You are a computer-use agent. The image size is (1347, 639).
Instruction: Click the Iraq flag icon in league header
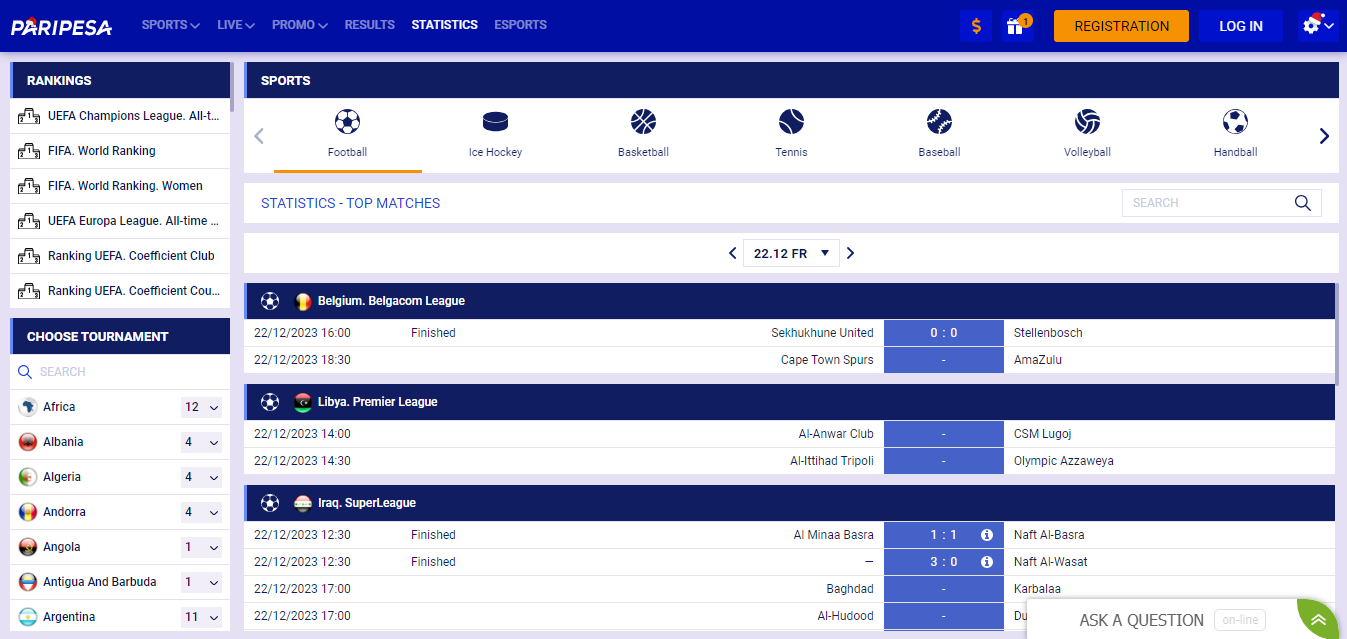pos(303,503)
